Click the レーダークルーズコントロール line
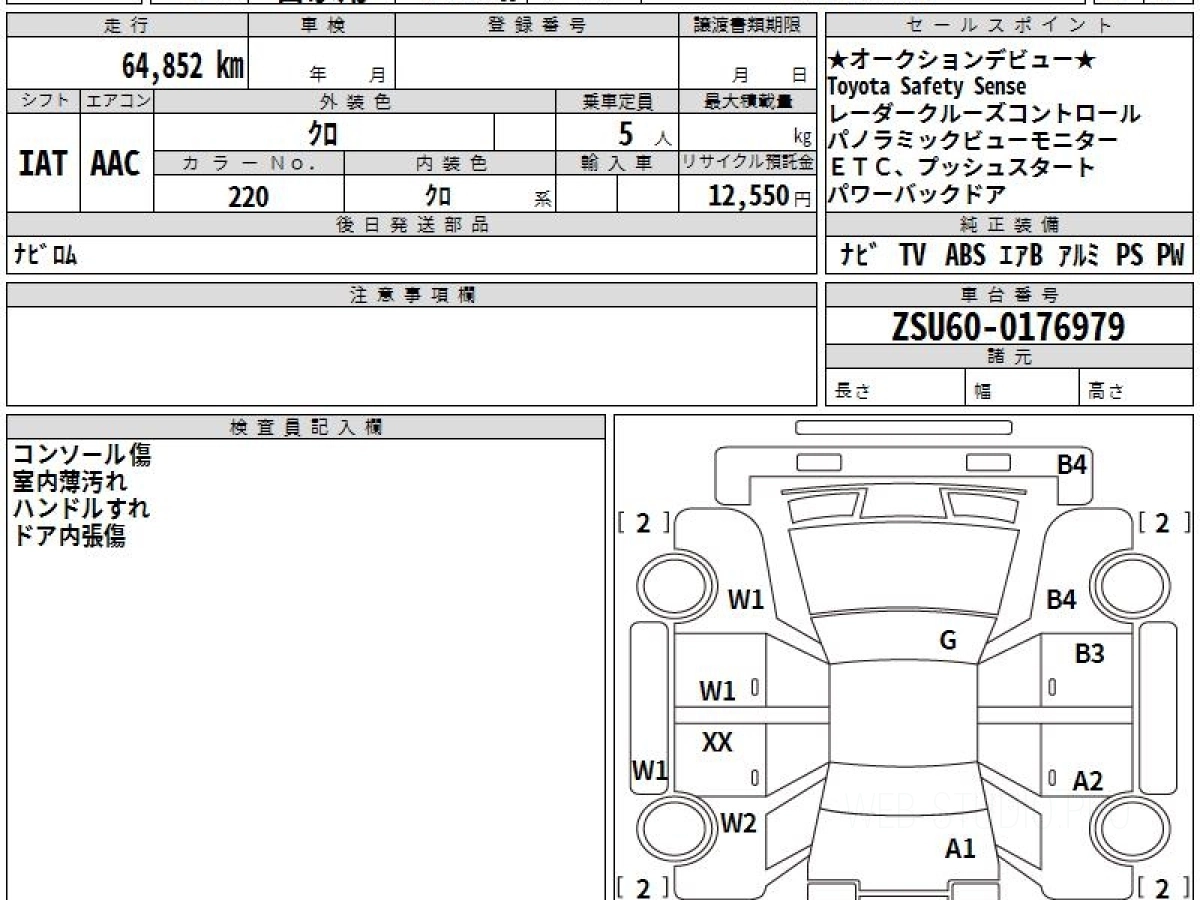 pyautogui.click(x=984, y=114)
